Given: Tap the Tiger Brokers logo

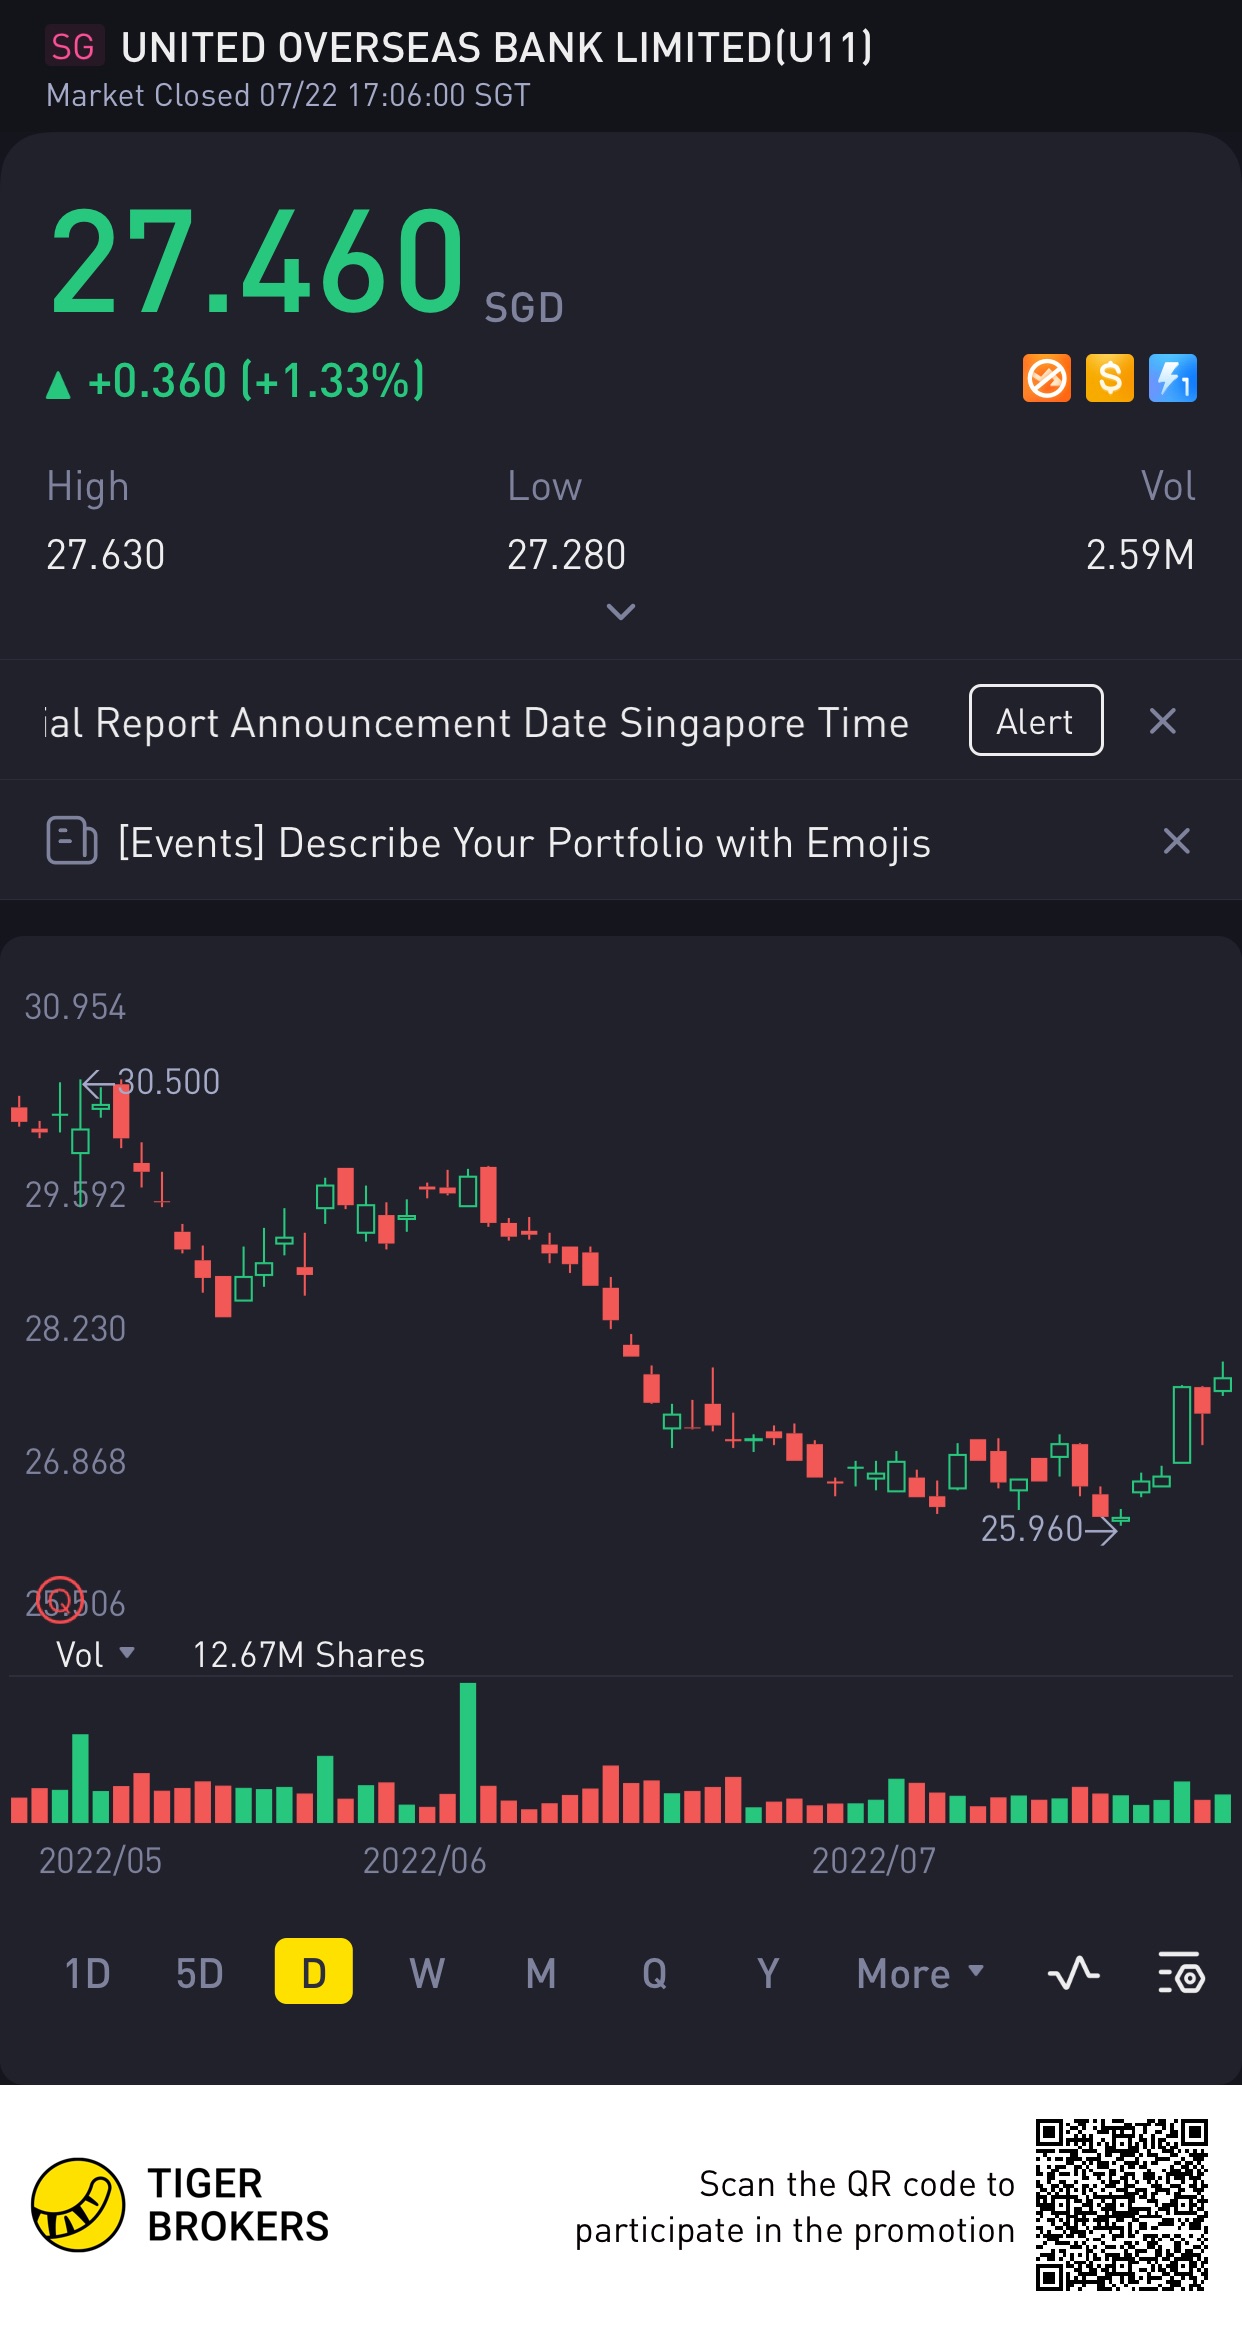Looking at the screenshot, I should pyautogui.click(x=78, y=2205).
